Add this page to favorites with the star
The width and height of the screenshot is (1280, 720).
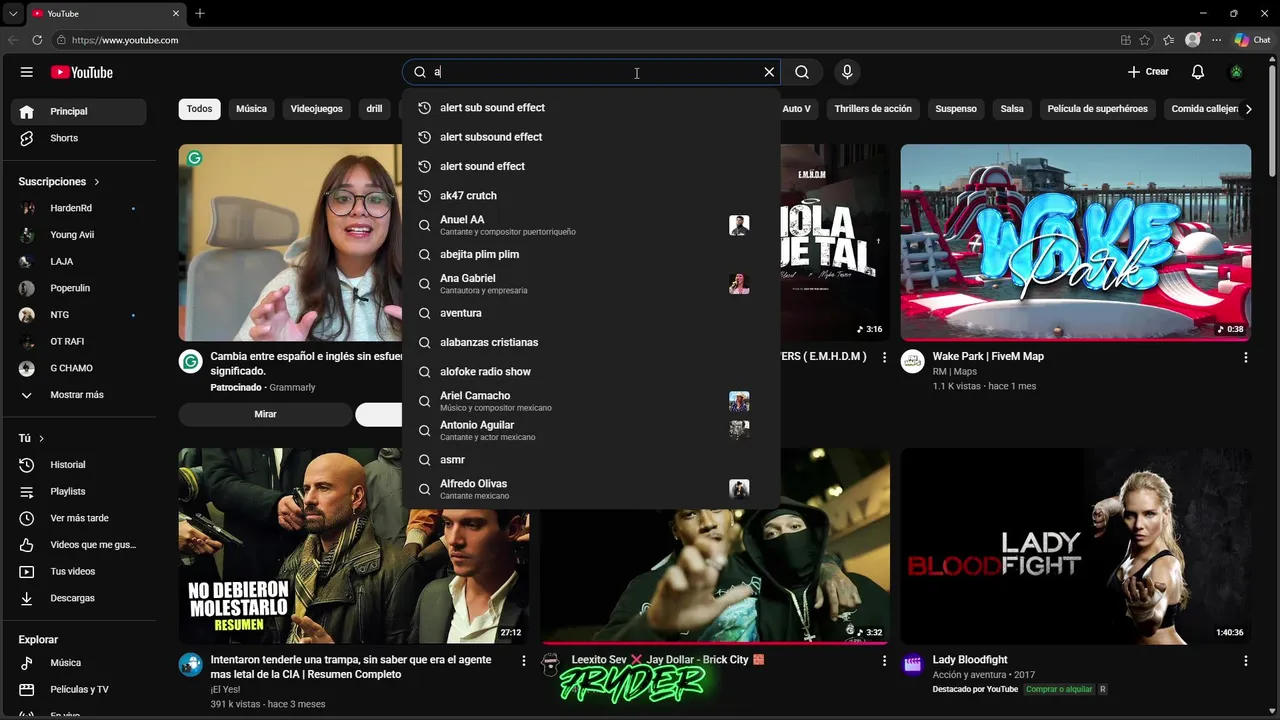1145,40
